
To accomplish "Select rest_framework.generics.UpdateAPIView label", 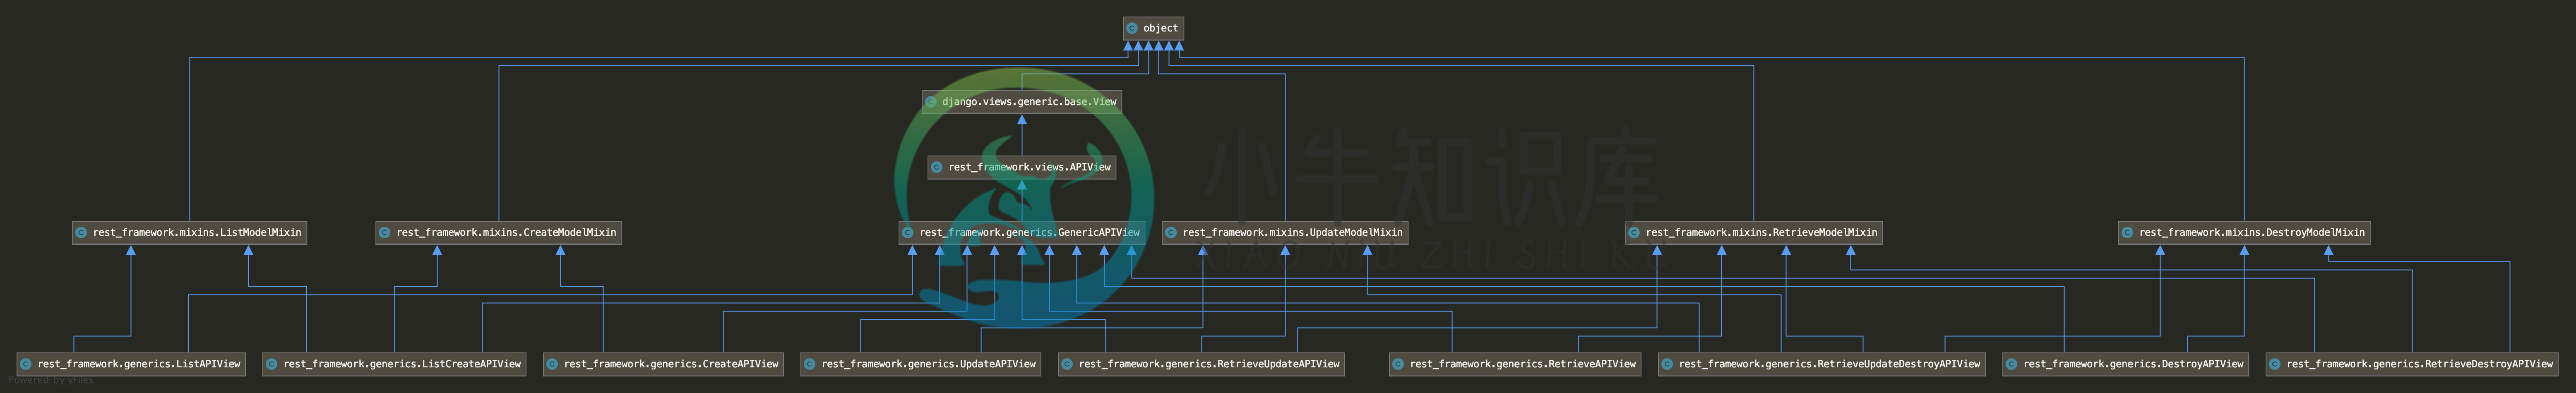I will 928,365.
